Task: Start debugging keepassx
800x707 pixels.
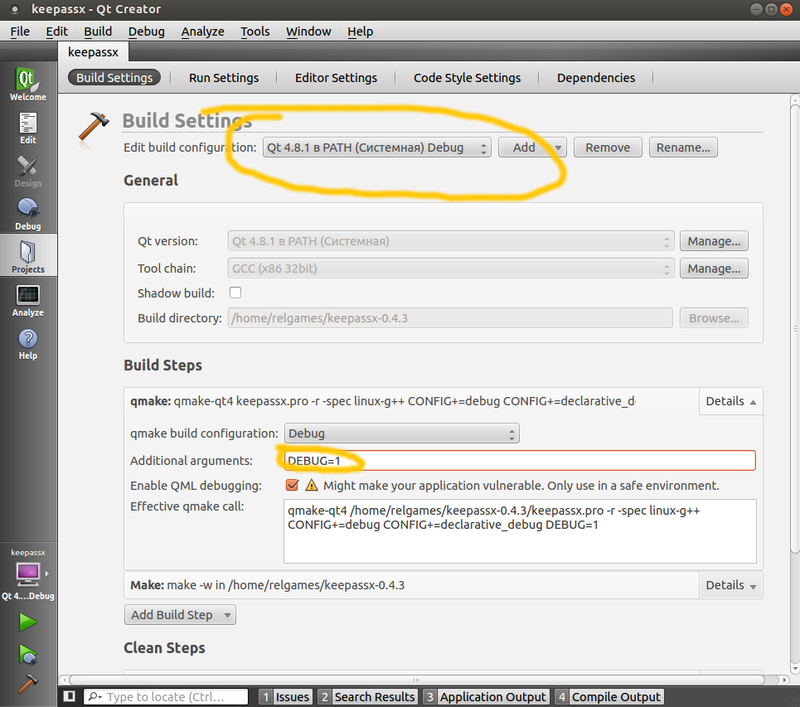Action: click(x=28, y=653)
